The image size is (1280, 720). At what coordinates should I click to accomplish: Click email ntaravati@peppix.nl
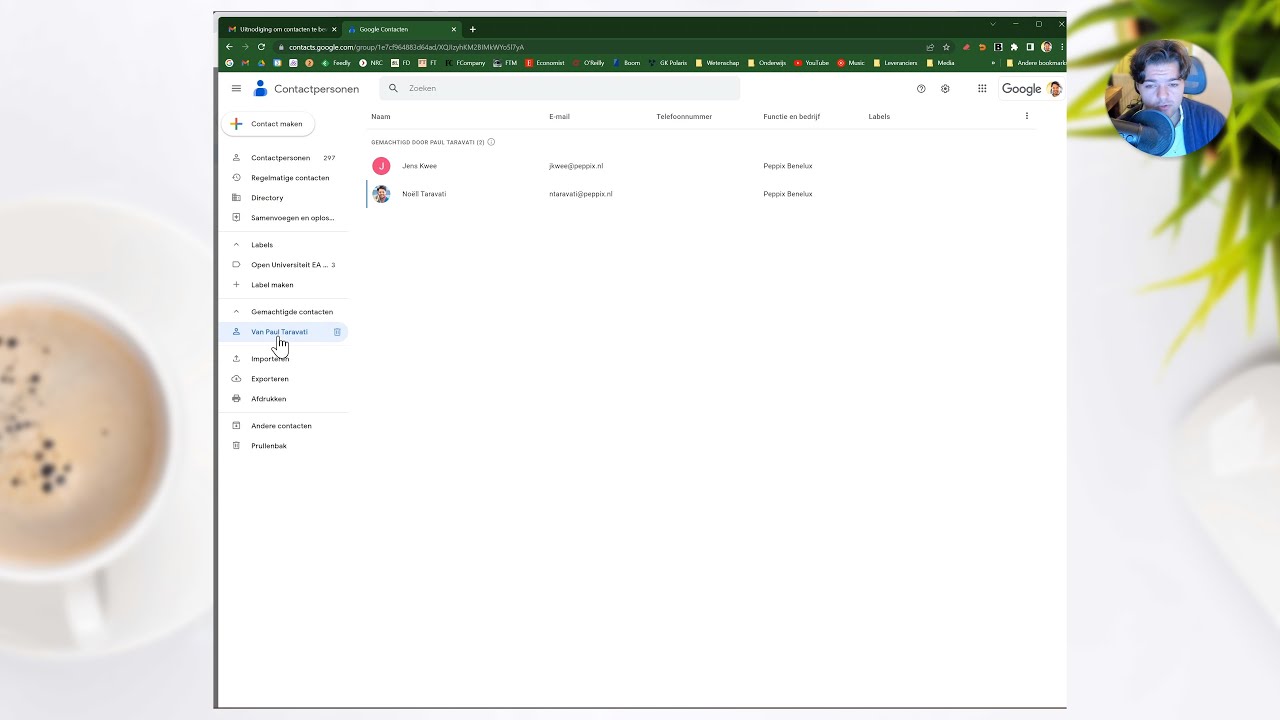tap(580, 194)
